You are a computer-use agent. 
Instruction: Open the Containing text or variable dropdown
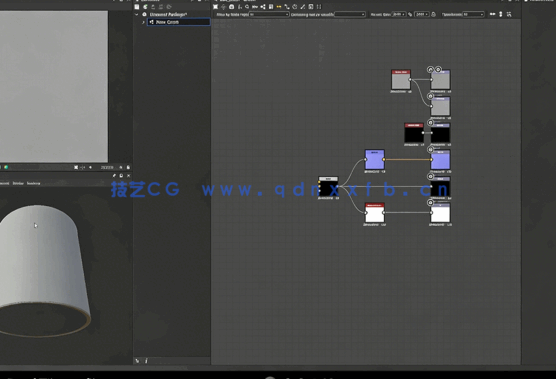pos(350,15)
